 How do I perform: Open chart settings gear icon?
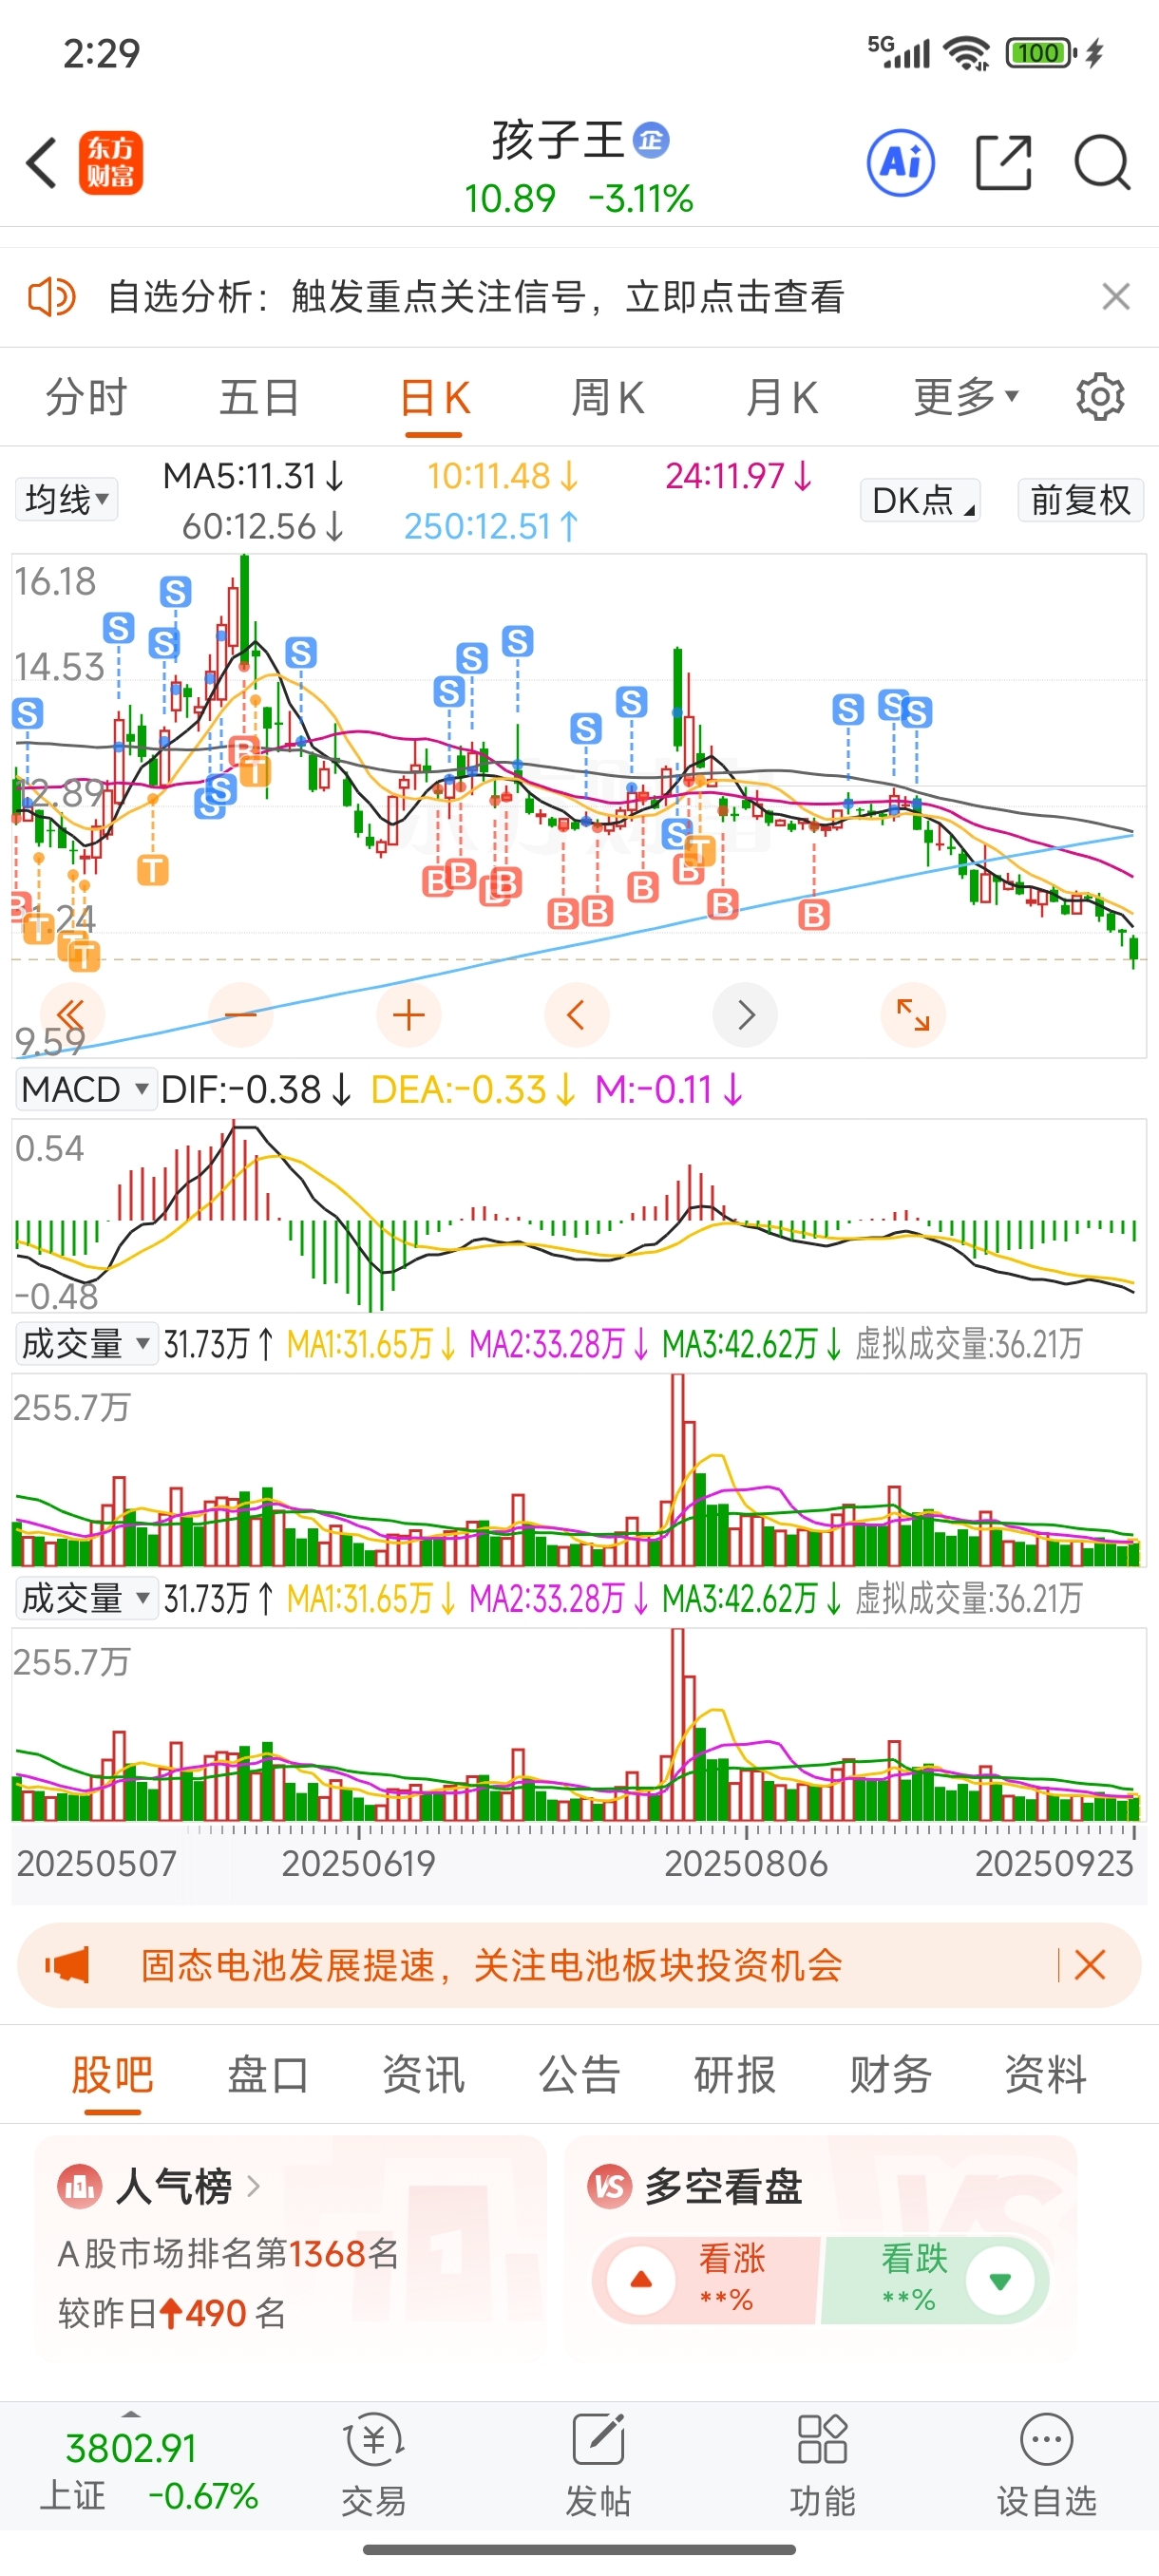pyautogui.click(x=1100, y=397)
